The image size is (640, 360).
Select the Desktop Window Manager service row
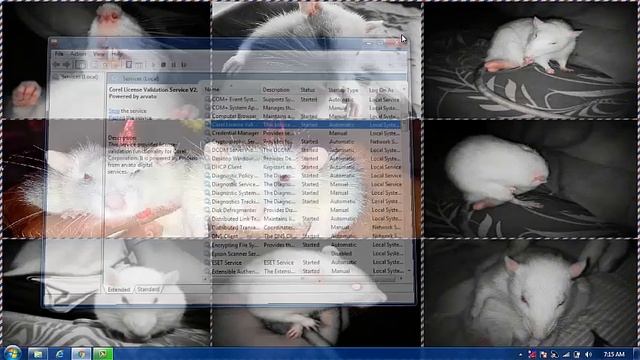[302, 158]
